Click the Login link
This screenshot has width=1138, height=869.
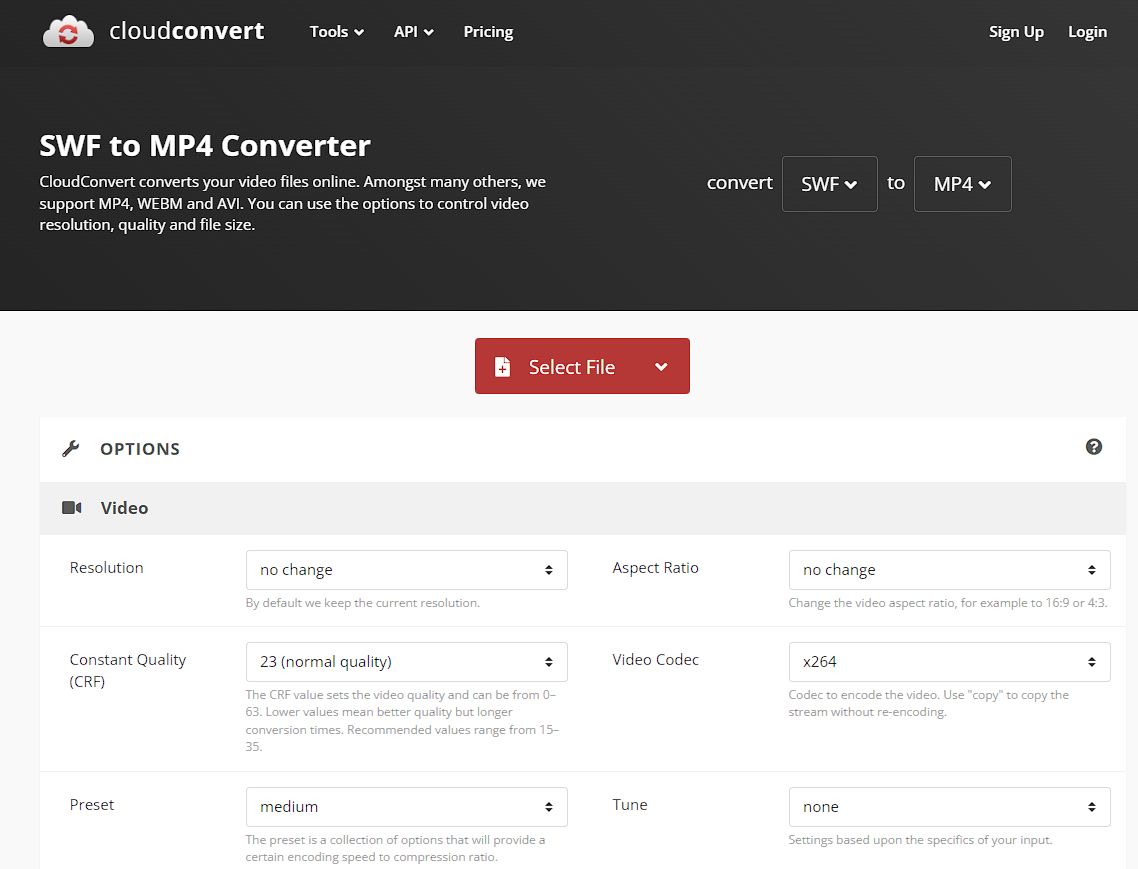(x=1087, y=32)
